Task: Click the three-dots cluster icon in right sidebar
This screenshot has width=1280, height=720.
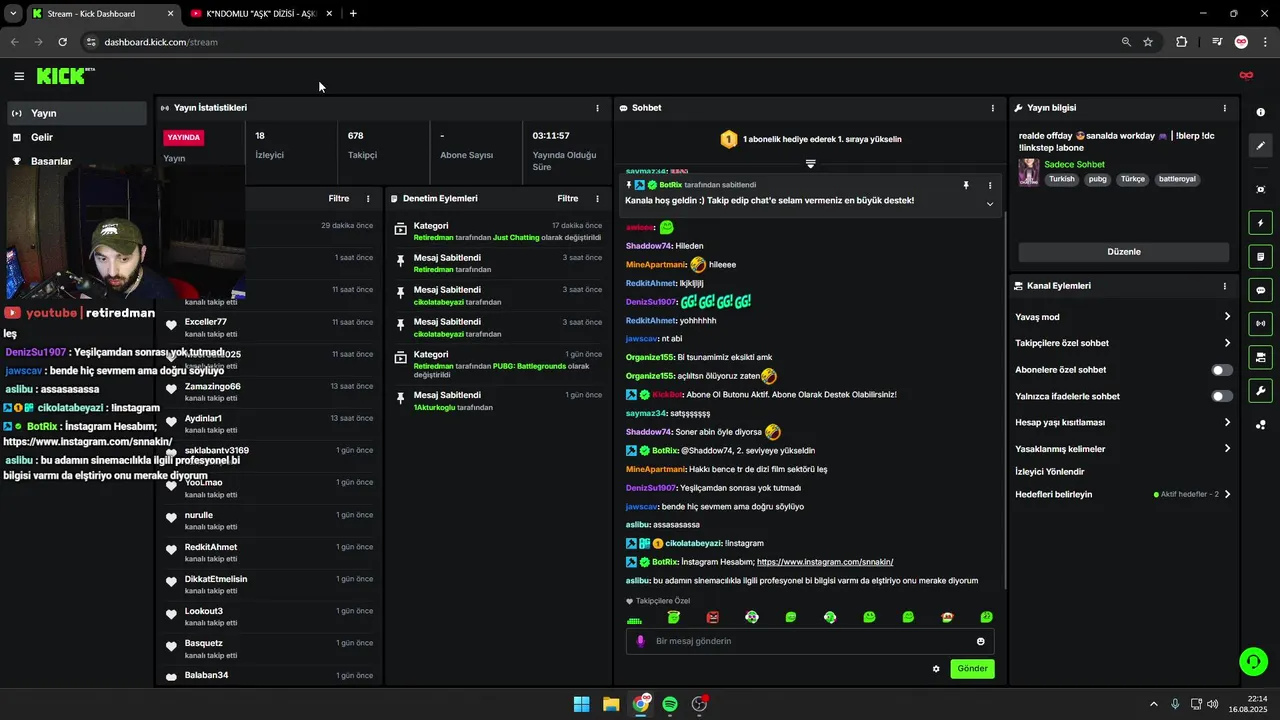Action: 1260,425
